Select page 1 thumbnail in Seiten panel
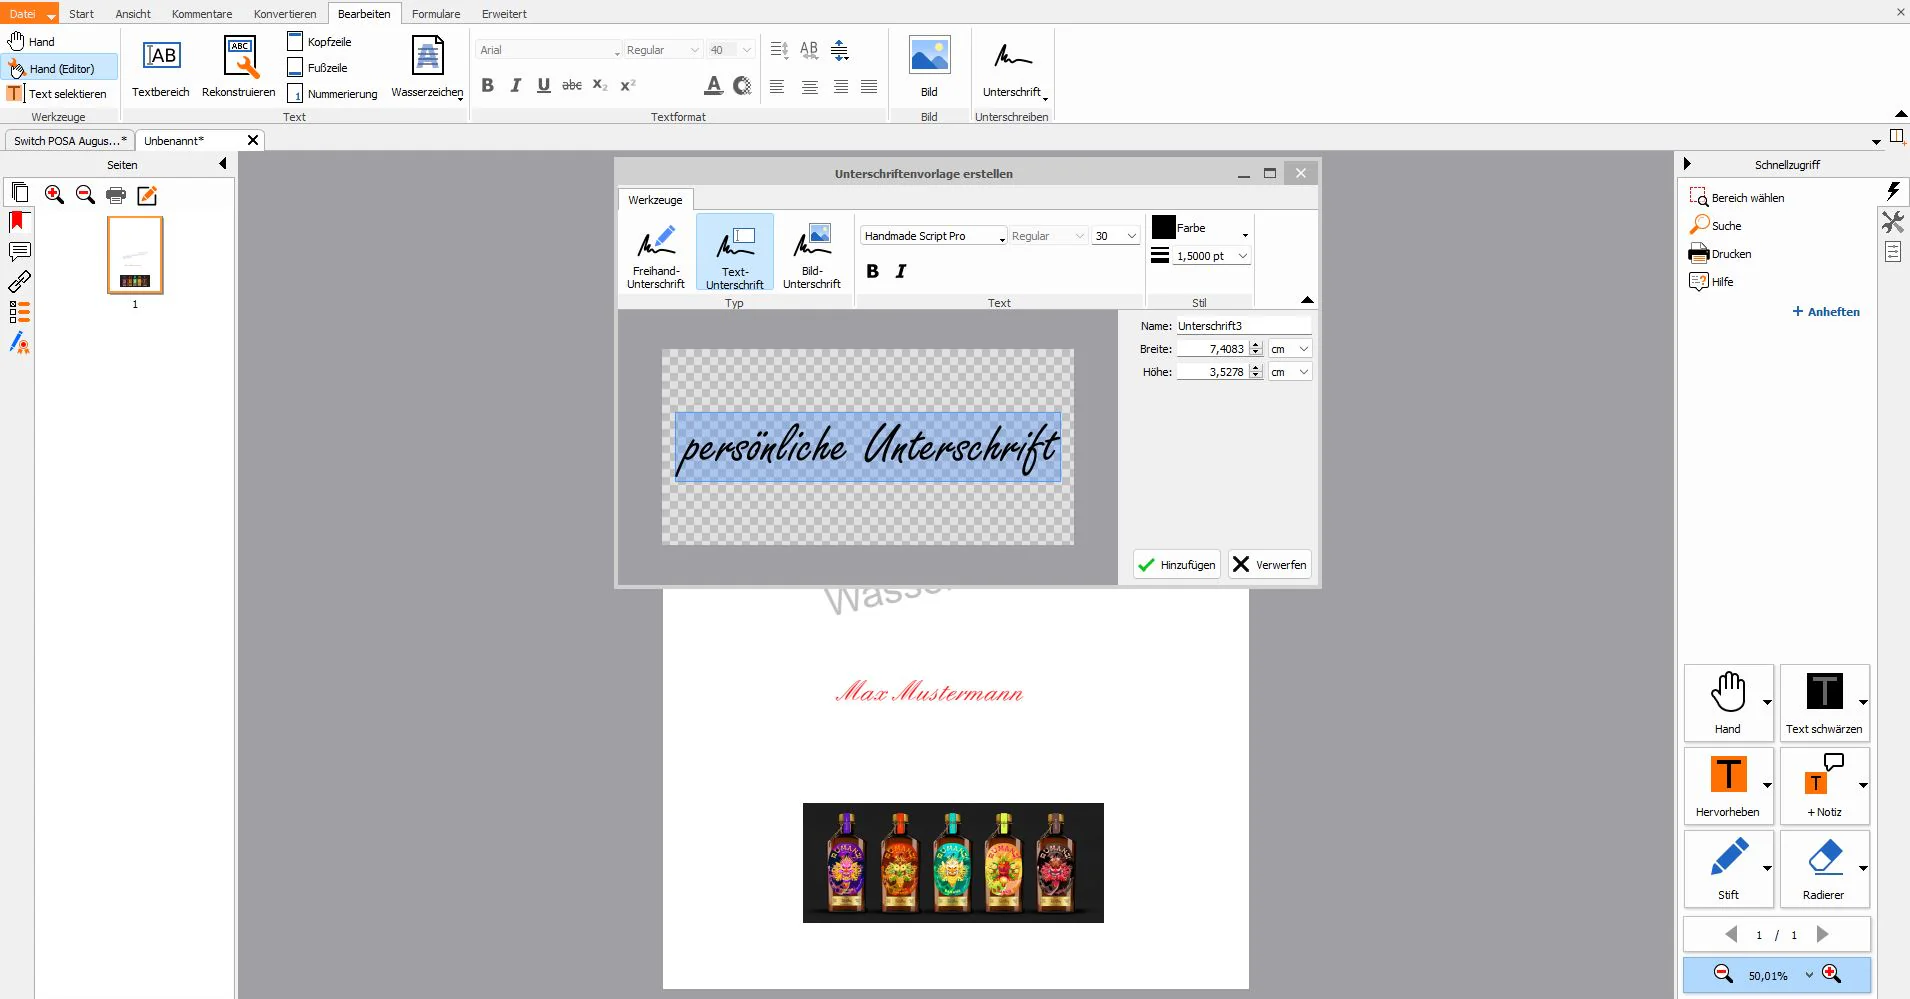1910x999 pixels. click(135, 256)
